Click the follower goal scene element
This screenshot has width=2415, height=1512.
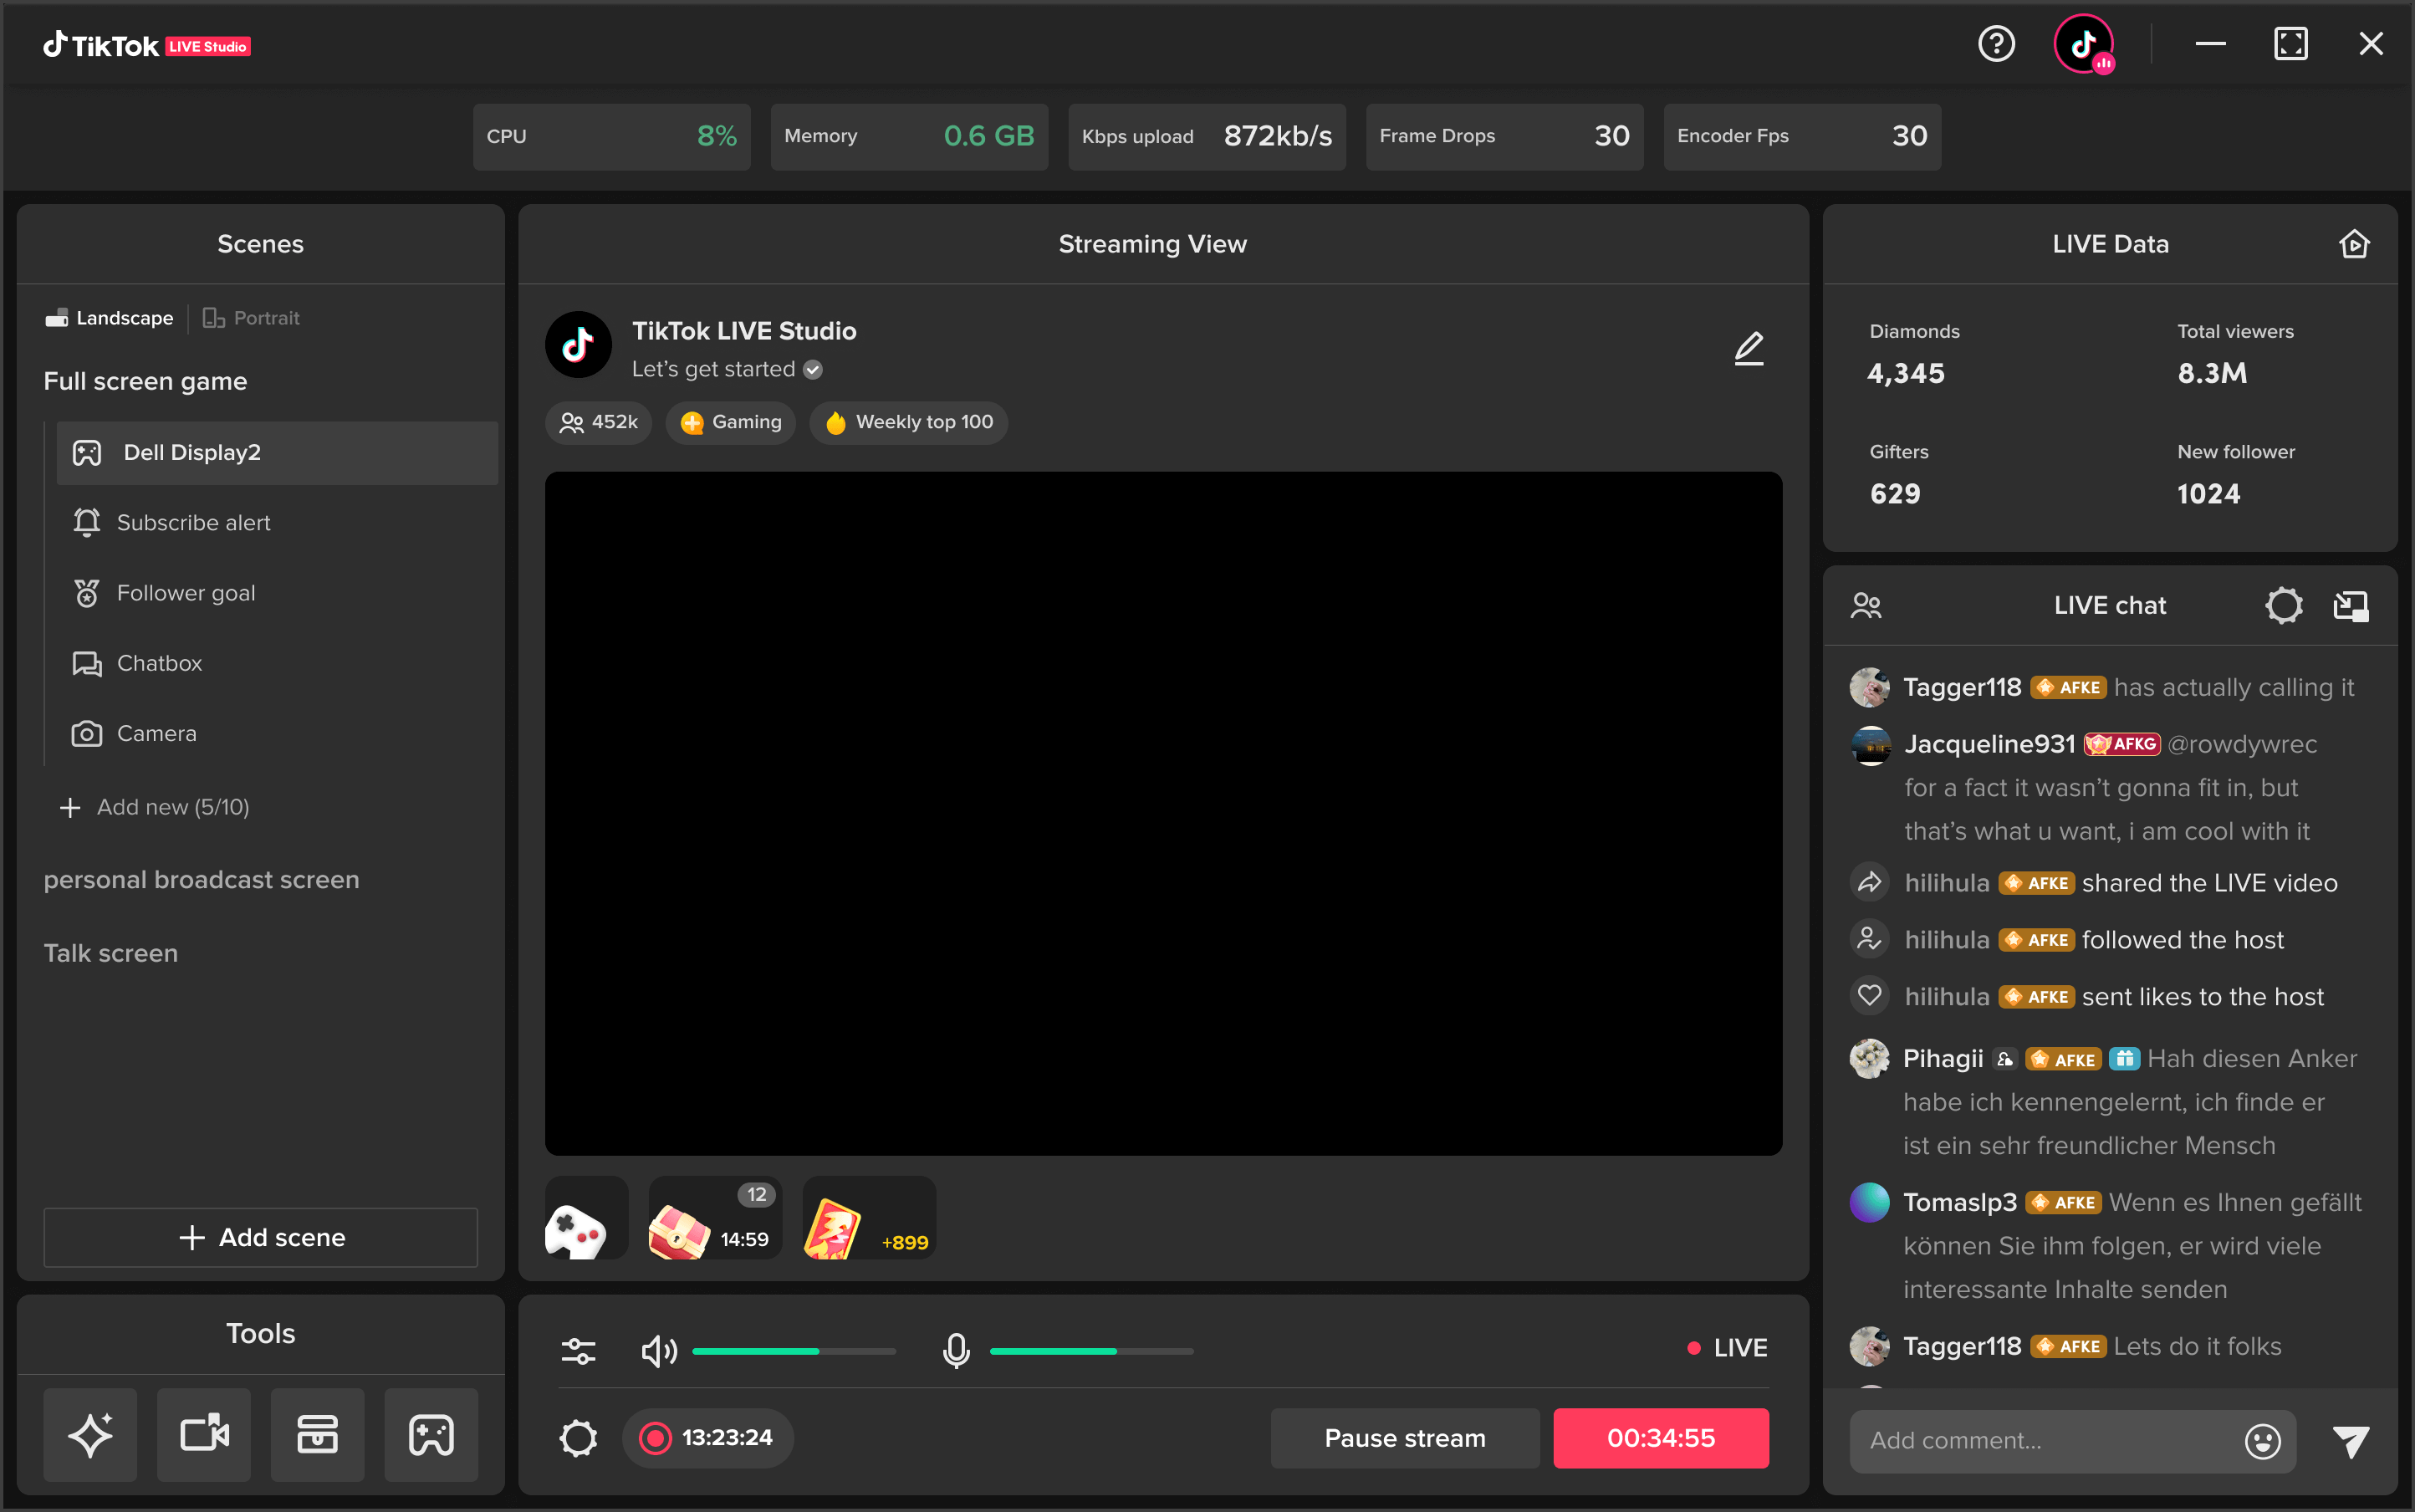pyautogui.click(x=186, y=592)
